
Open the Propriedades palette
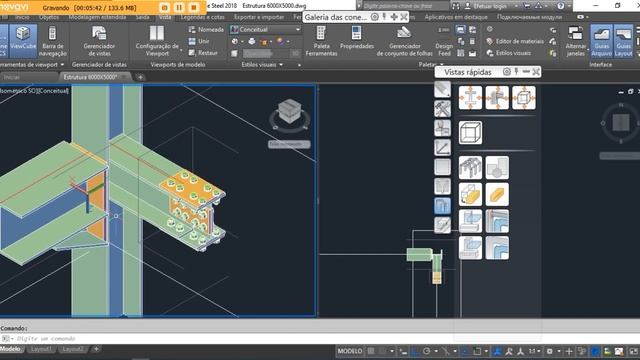[357, 39]
